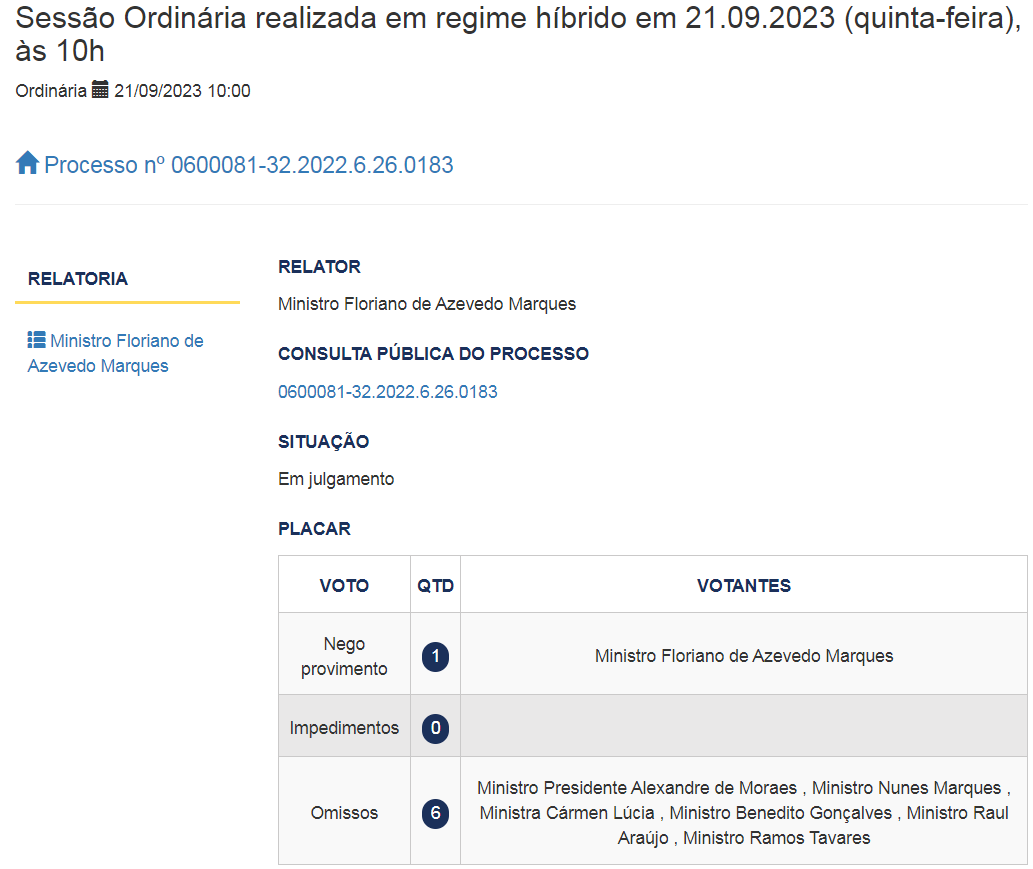Screen dimensions: 1033x869
Task: Click the badge showing 6 for Omissos
Action: 435,813
